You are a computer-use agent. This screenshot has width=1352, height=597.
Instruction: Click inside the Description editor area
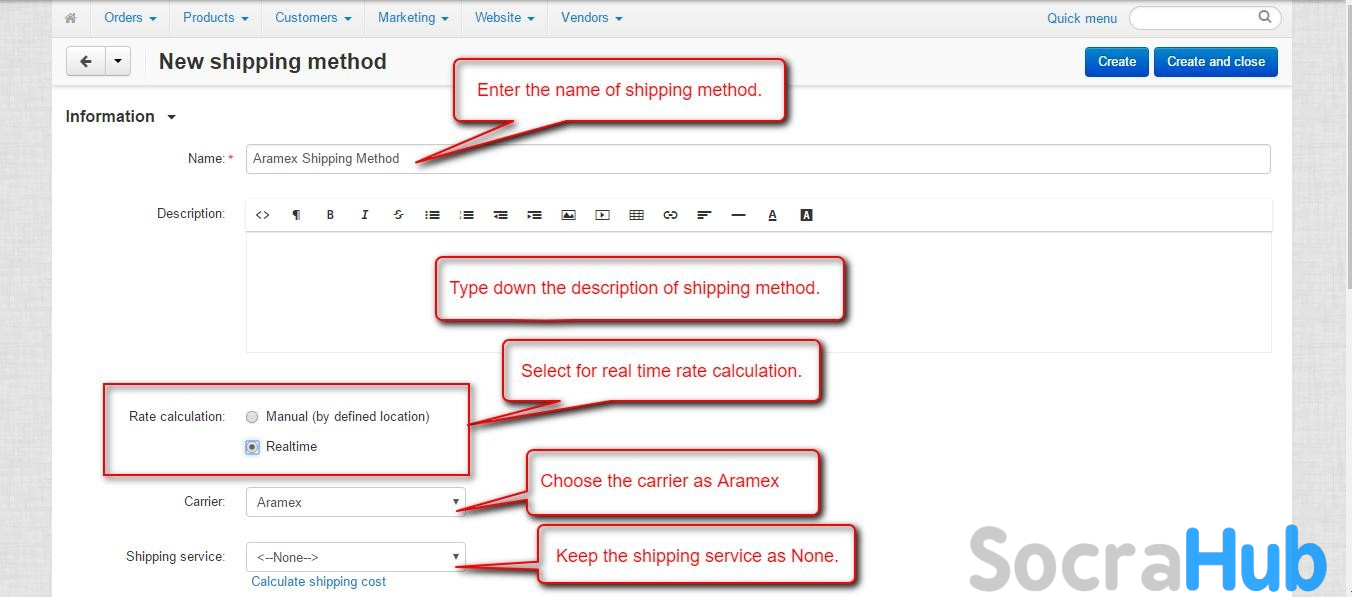758,292
